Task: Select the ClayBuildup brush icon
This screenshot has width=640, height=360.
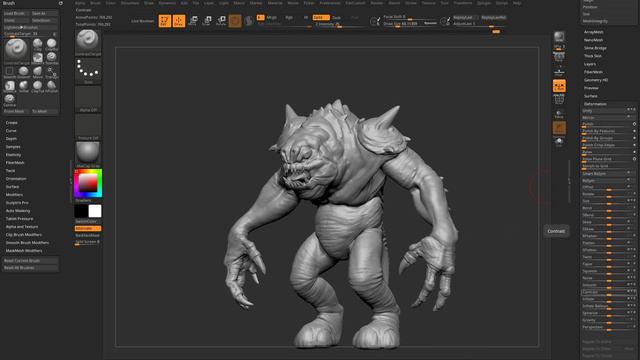Action: pyautogui.click(x=51, y=44)
